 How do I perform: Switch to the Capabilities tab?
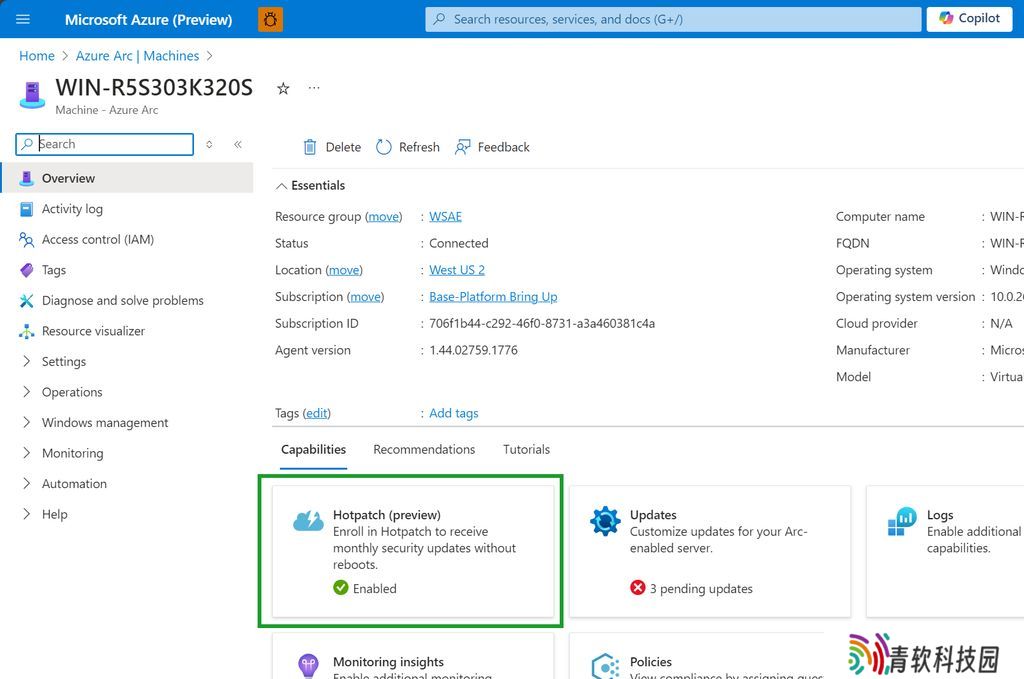[313, 449]
